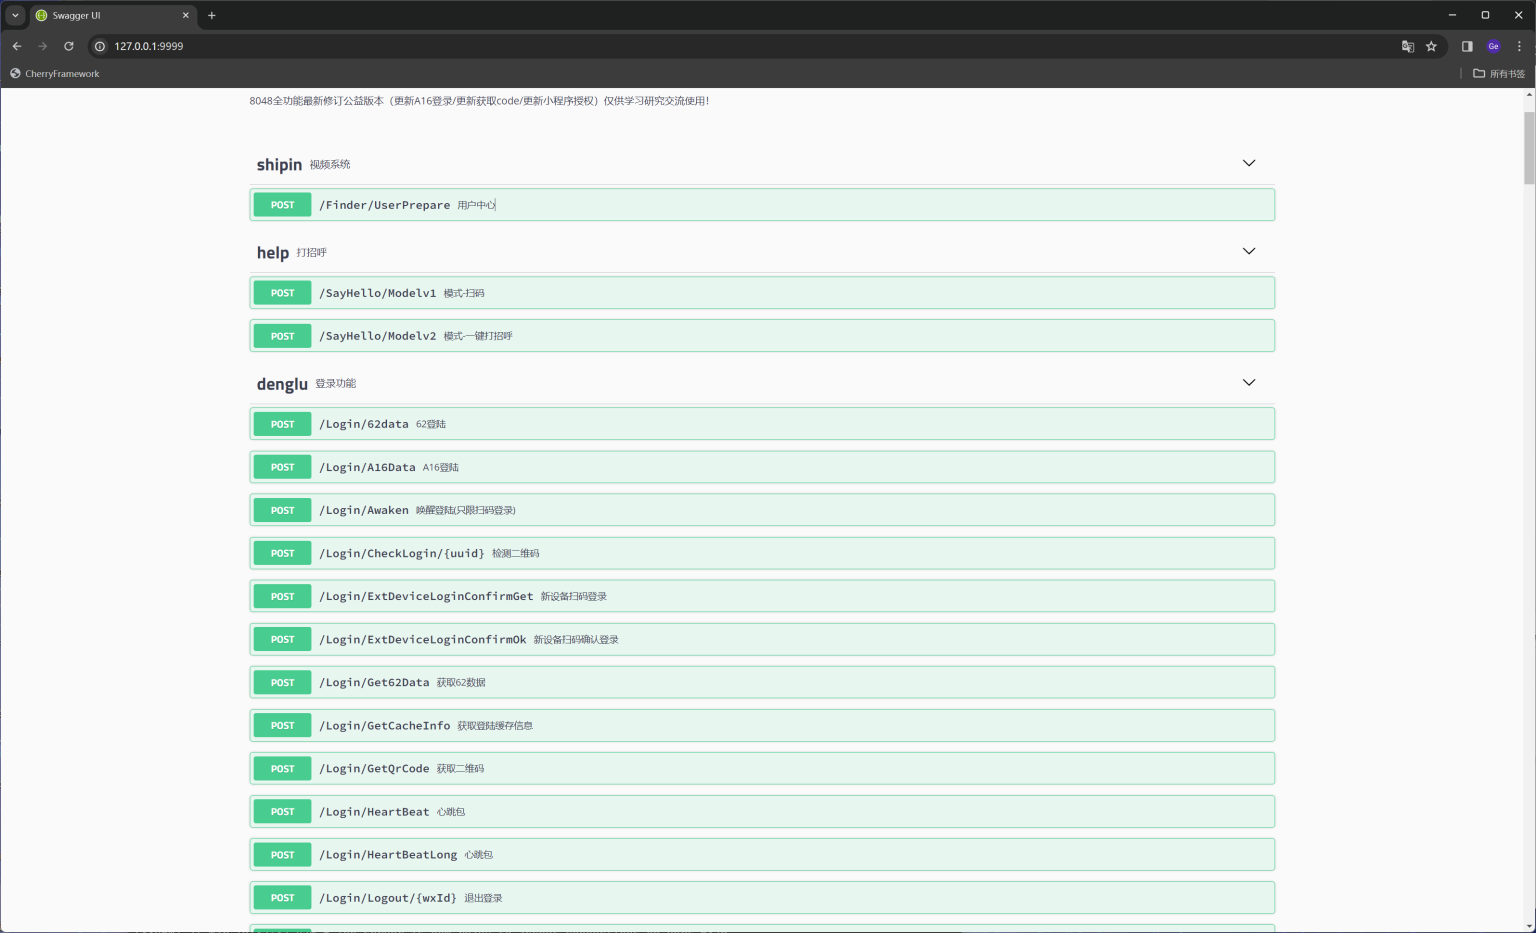Toggle the browser side panel icon

1467,46
